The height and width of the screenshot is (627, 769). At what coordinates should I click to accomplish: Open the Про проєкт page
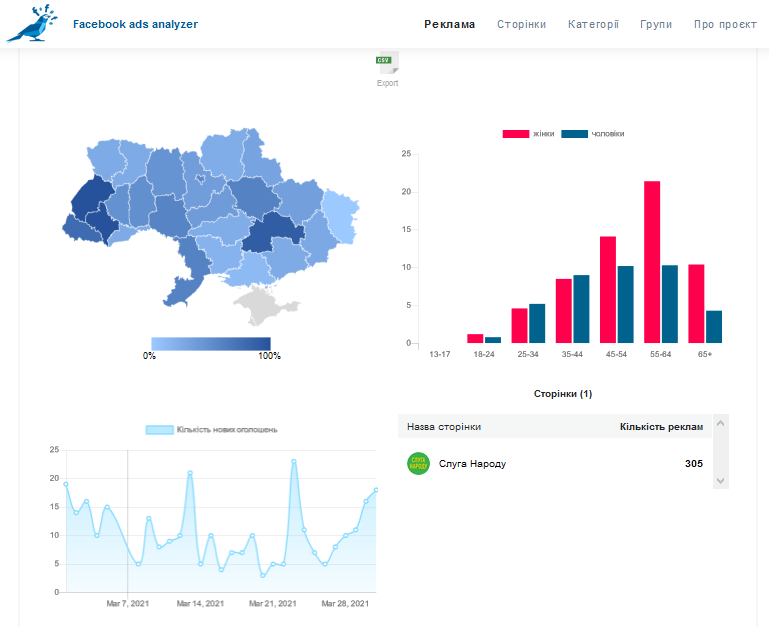tap(725, 24)
